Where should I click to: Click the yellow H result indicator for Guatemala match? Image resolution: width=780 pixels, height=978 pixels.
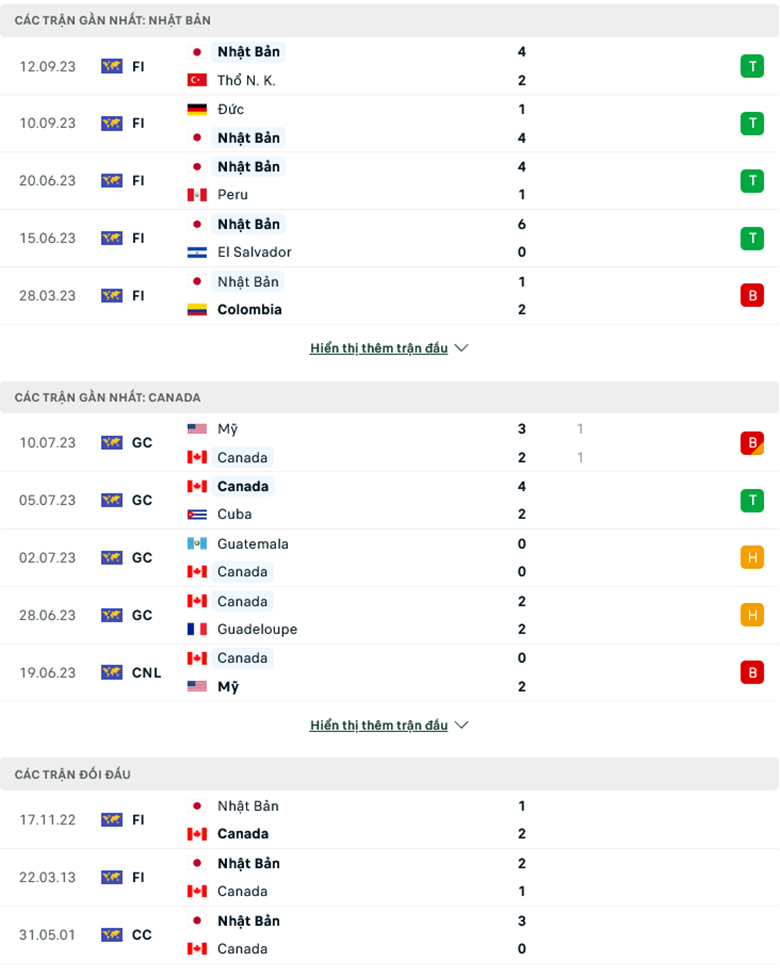click(x=753, y=558)
